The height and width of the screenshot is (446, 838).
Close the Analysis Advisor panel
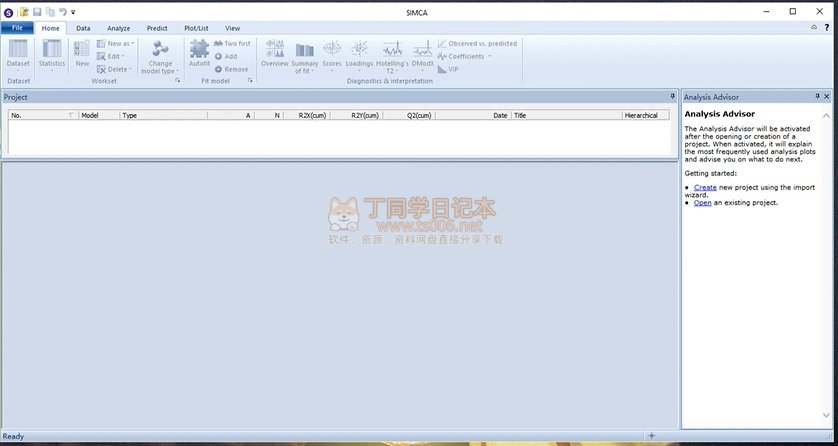pyautogui.click(x=827, y=97)
